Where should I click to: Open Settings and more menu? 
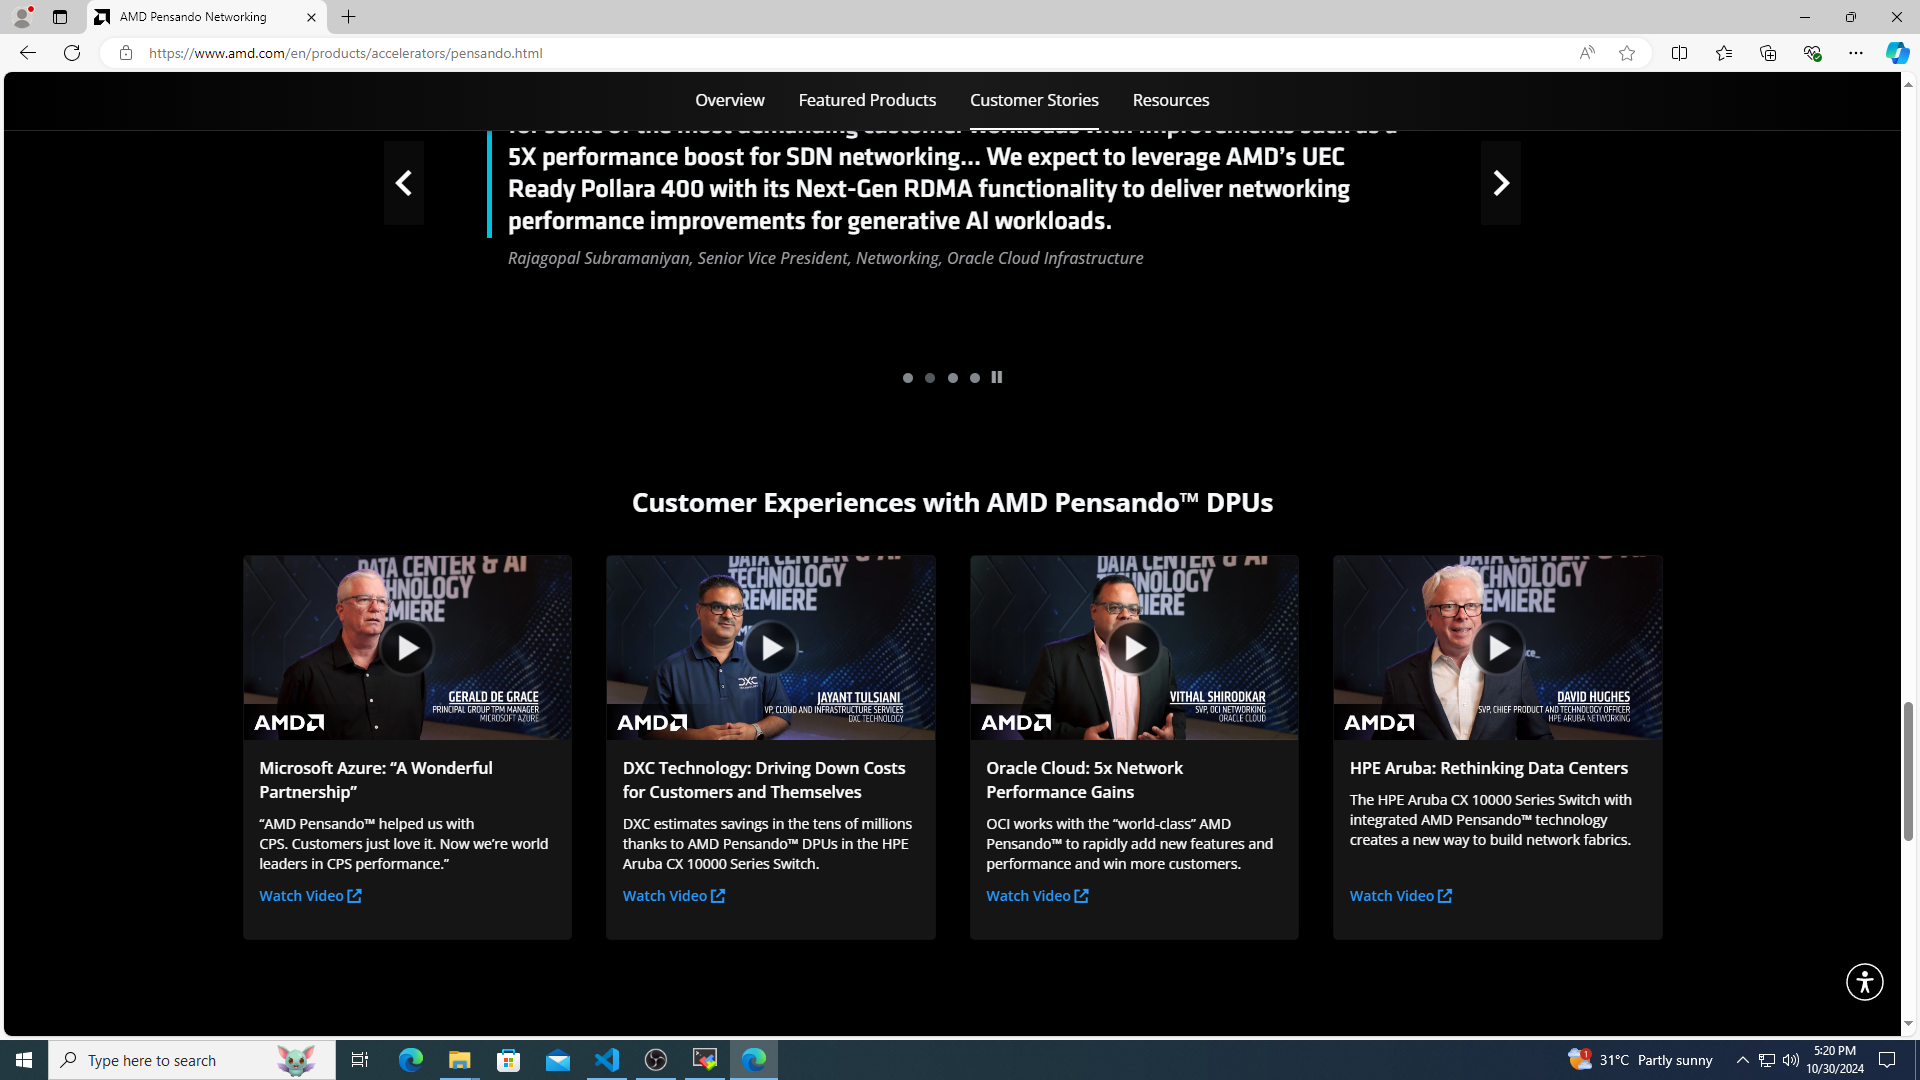coord(1855,53)
